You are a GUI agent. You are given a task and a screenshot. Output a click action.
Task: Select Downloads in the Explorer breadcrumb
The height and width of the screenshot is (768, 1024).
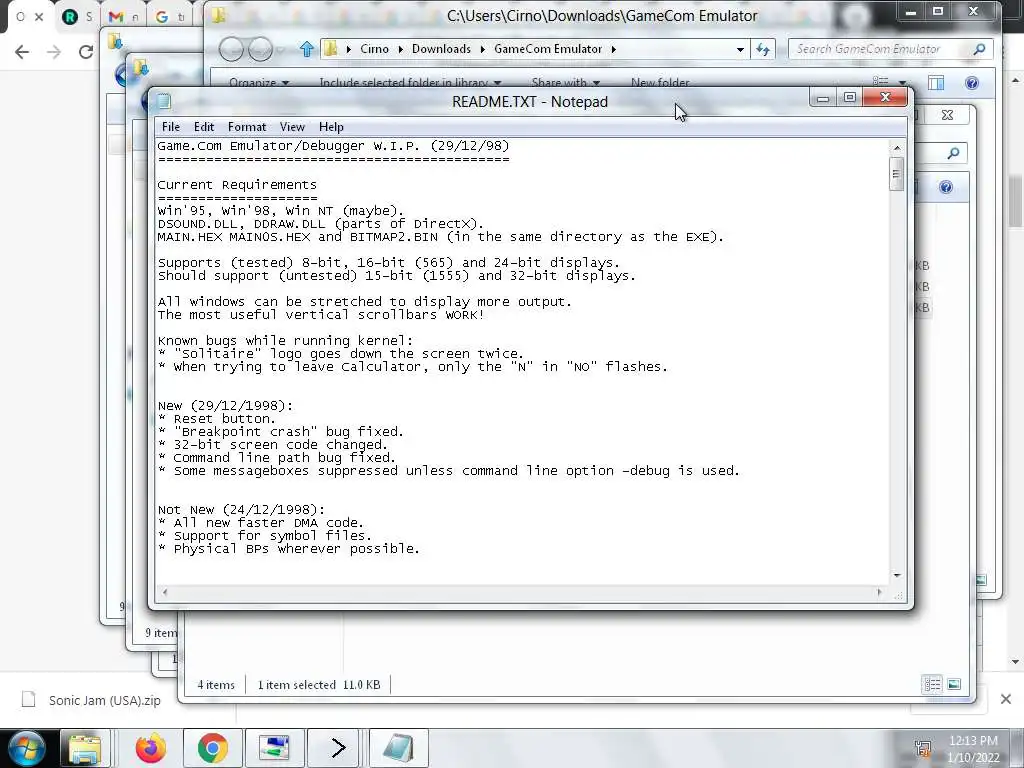pyautogui.click(x=441, y=49)
